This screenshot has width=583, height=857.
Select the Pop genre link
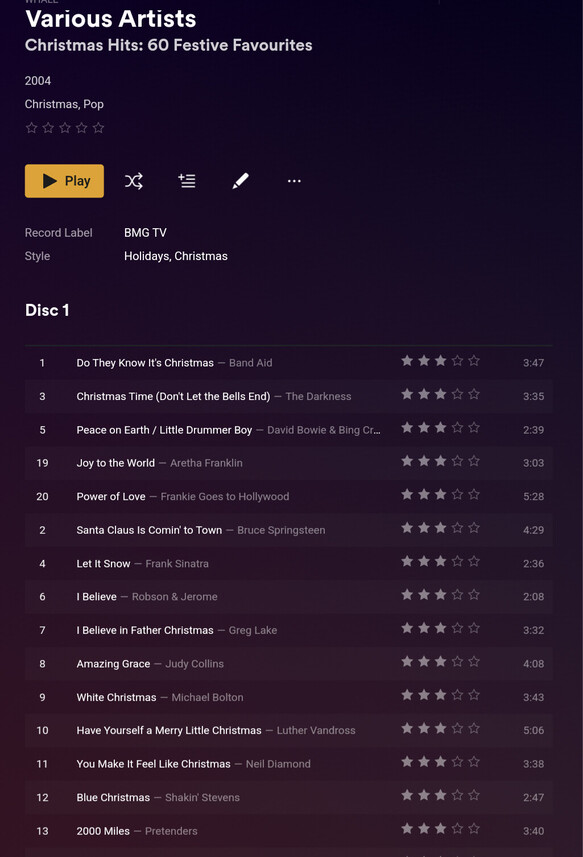tap(93, 104)
